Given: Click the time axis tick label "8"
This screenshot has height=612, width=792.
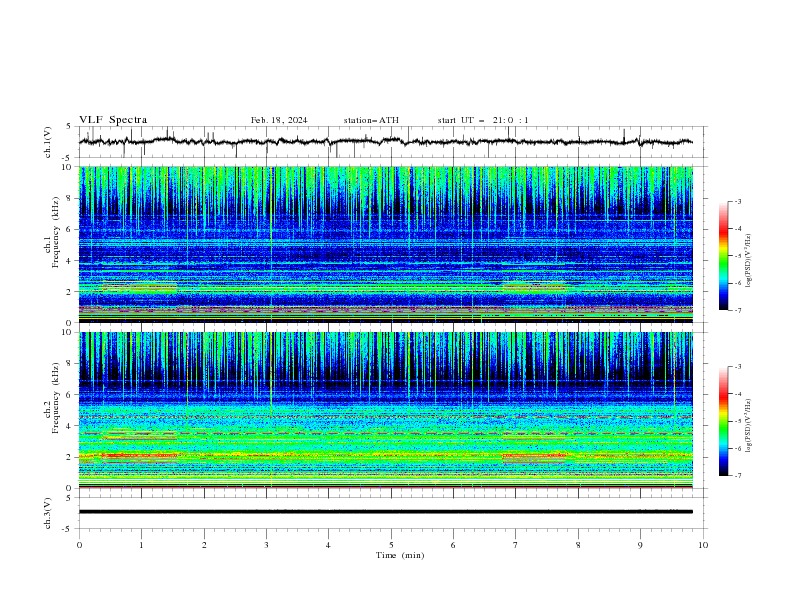Looking at the screenshot, I should click(x=578, y=545).
